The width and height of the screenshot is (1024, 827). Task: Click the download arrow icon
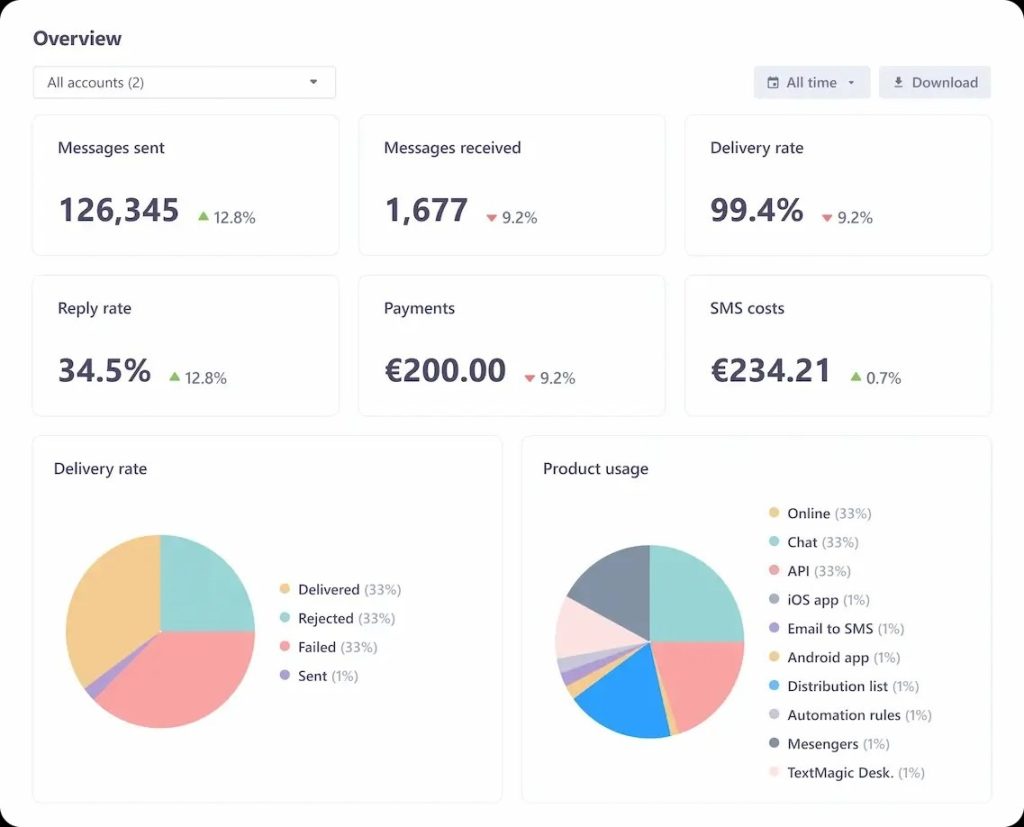(898, 83)
